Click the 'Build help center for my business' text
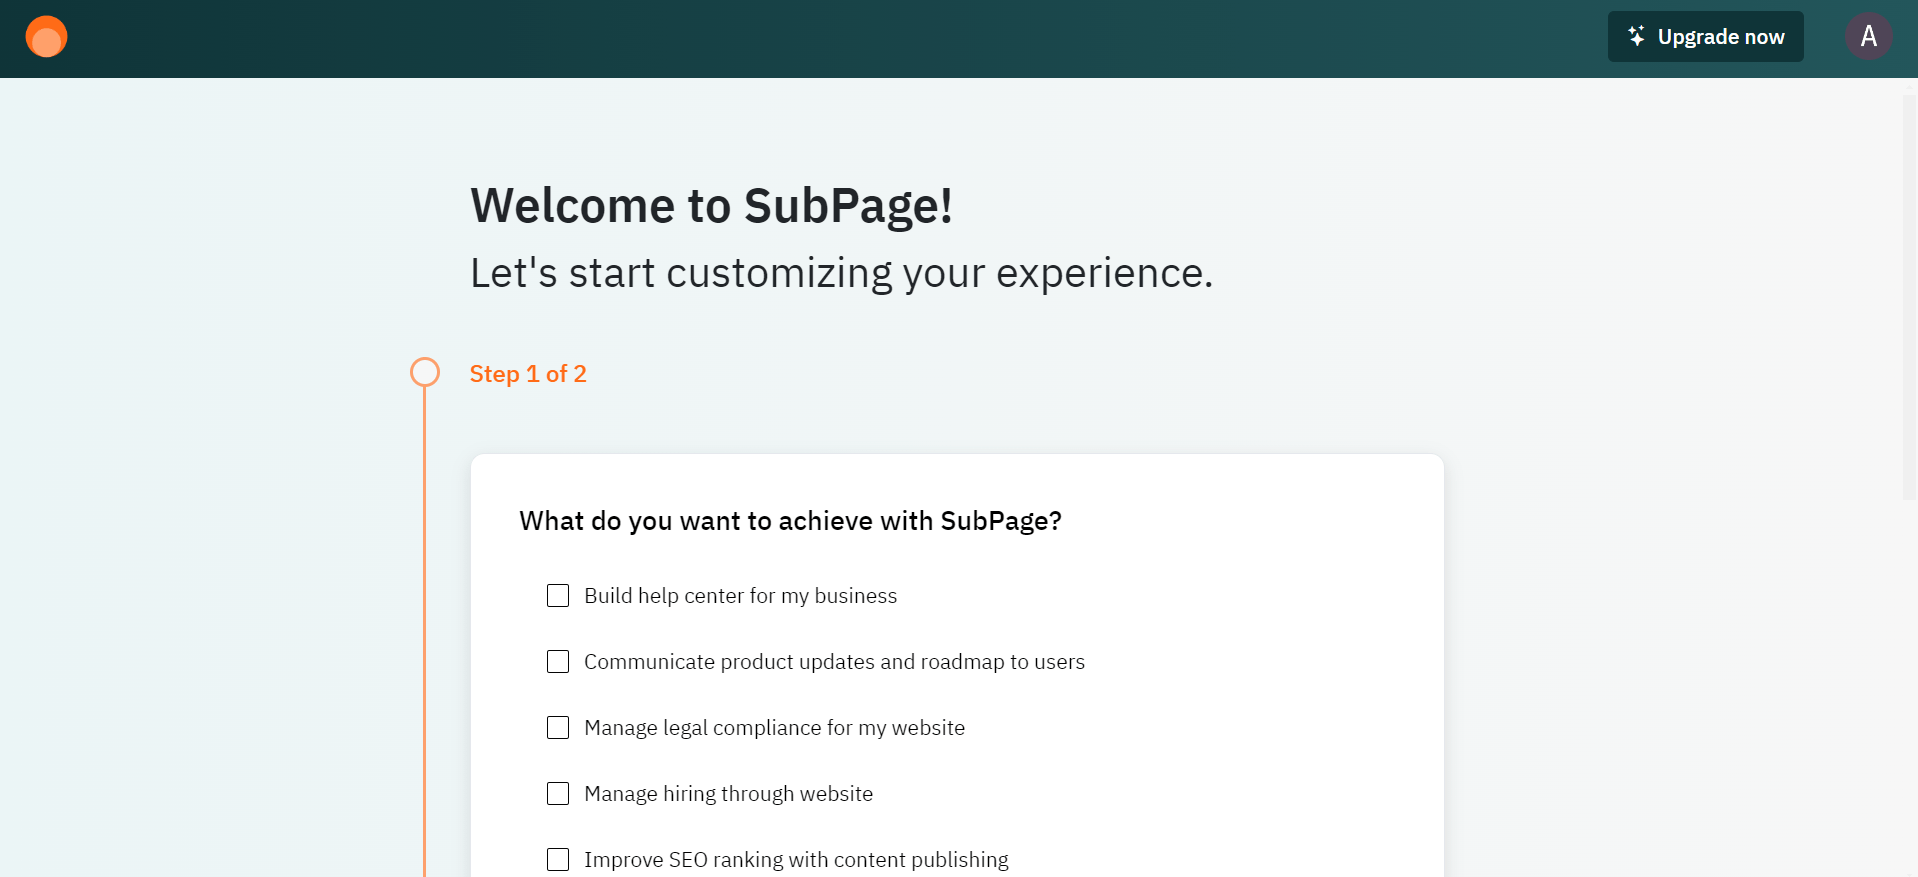Image resolution: width=1918 pixels, height=877 pixels. click(740, 596)
